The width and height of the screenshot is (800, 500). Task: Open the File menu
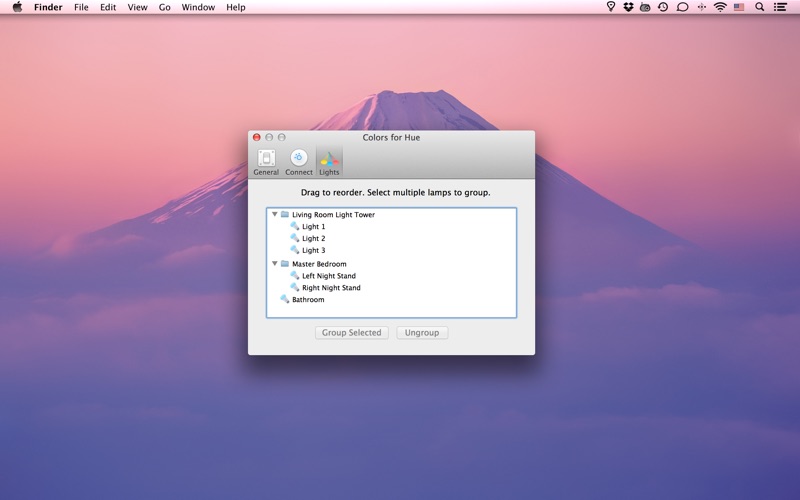click(x=81, y=7)
